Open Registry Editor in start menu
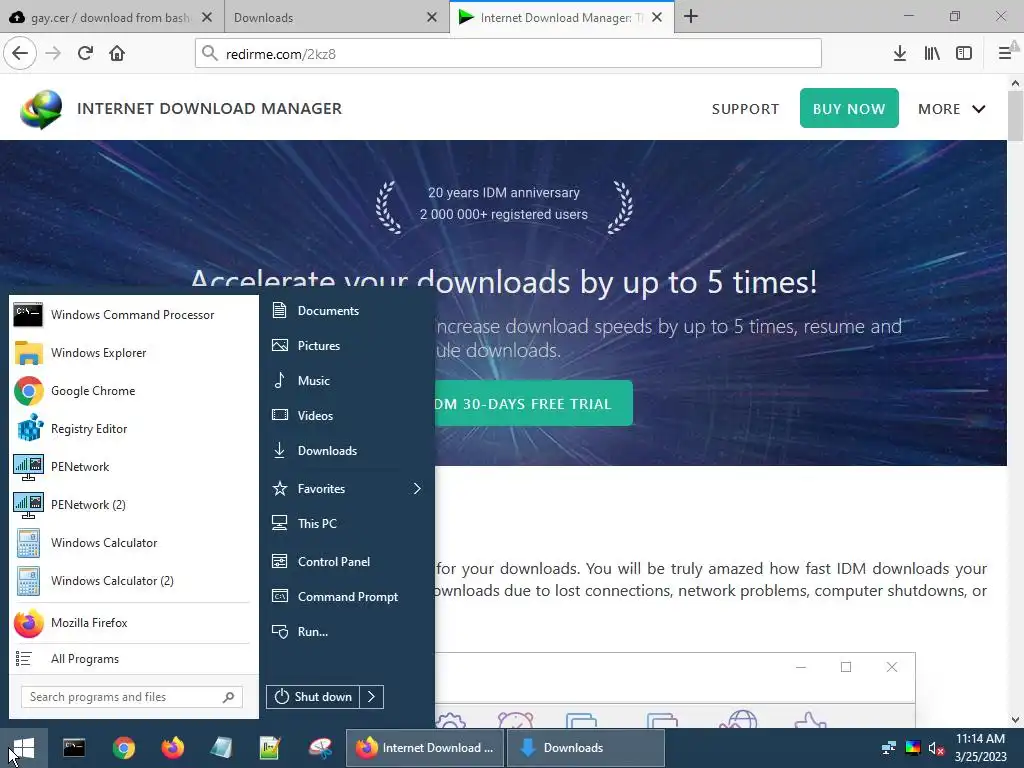Image resolution: width=1024 pixels, height=768 pixels. (133, 428)
